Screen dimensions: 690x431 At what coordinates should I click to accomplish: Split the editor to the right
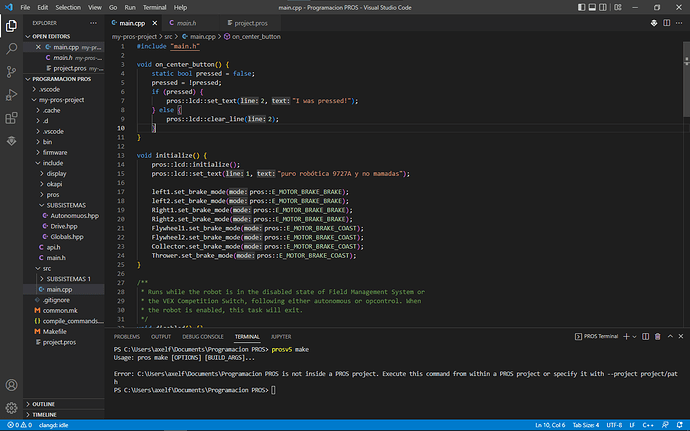click(667, 23)
